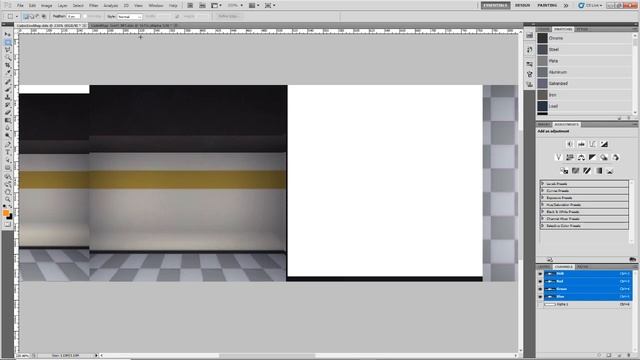The width and height of the screenshot is (640, 360).
Task: Select the Lasso tool
Action: [8, 50]
